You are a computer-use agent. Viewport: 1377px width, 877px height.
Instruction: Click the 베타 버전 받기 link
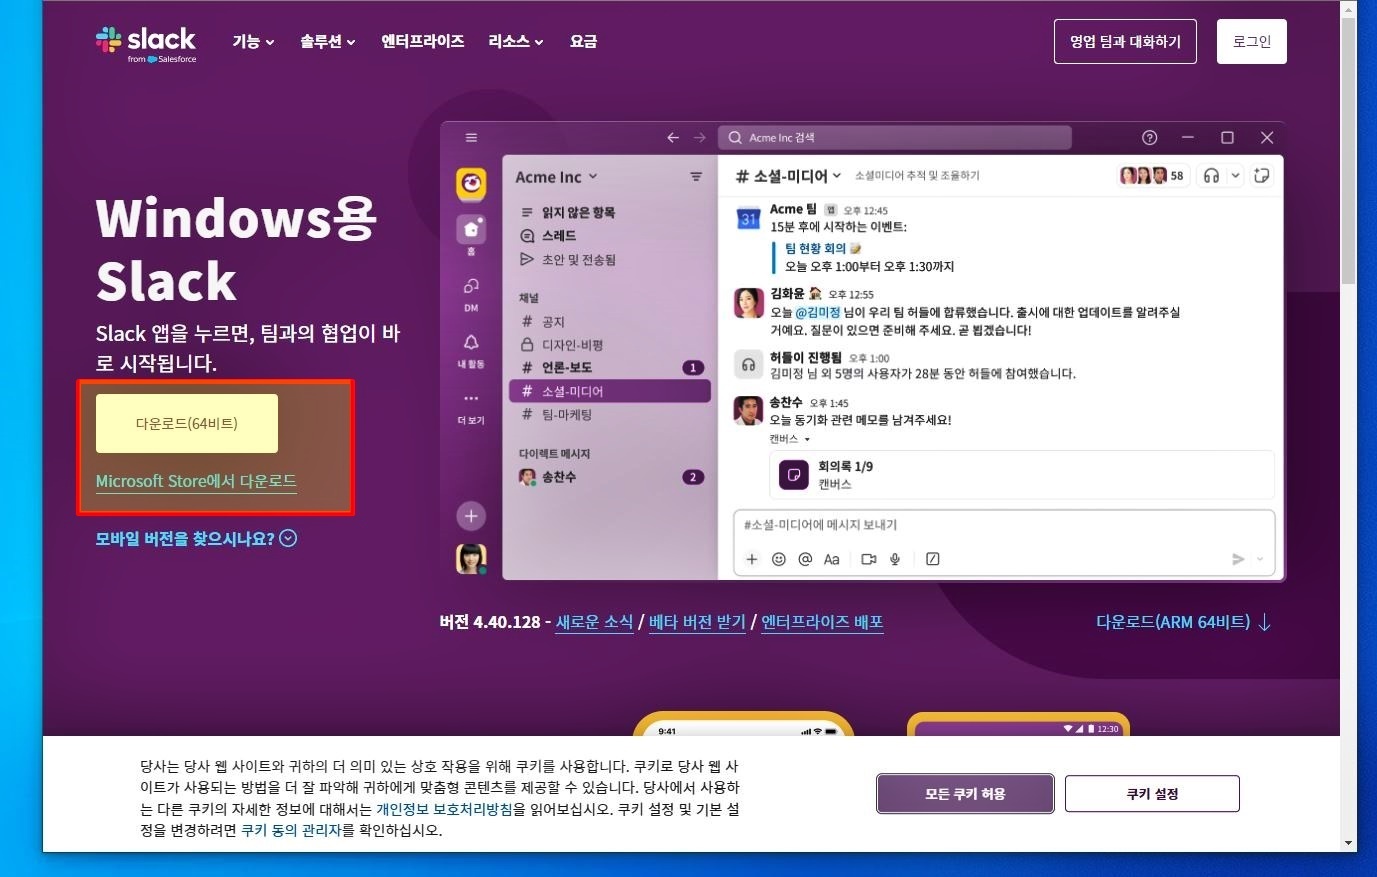(697, 622)
